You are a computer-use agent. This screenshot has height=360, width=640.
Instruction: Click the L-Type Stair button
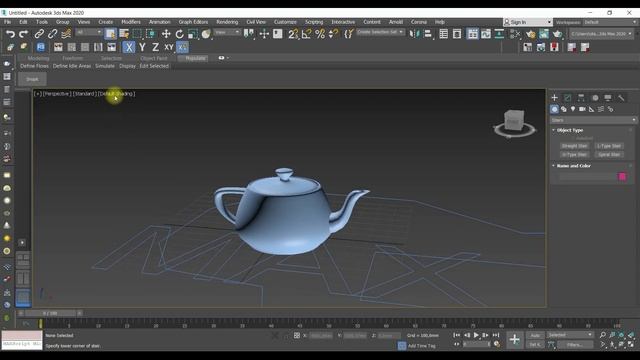tap(609, 146)
